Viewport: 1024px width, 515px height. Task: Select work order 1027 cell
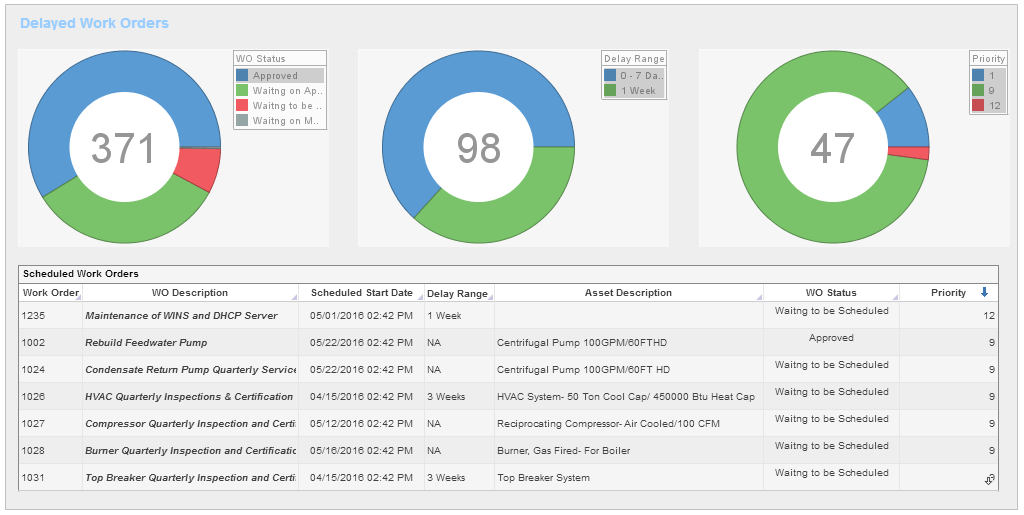tap(51, 424)
